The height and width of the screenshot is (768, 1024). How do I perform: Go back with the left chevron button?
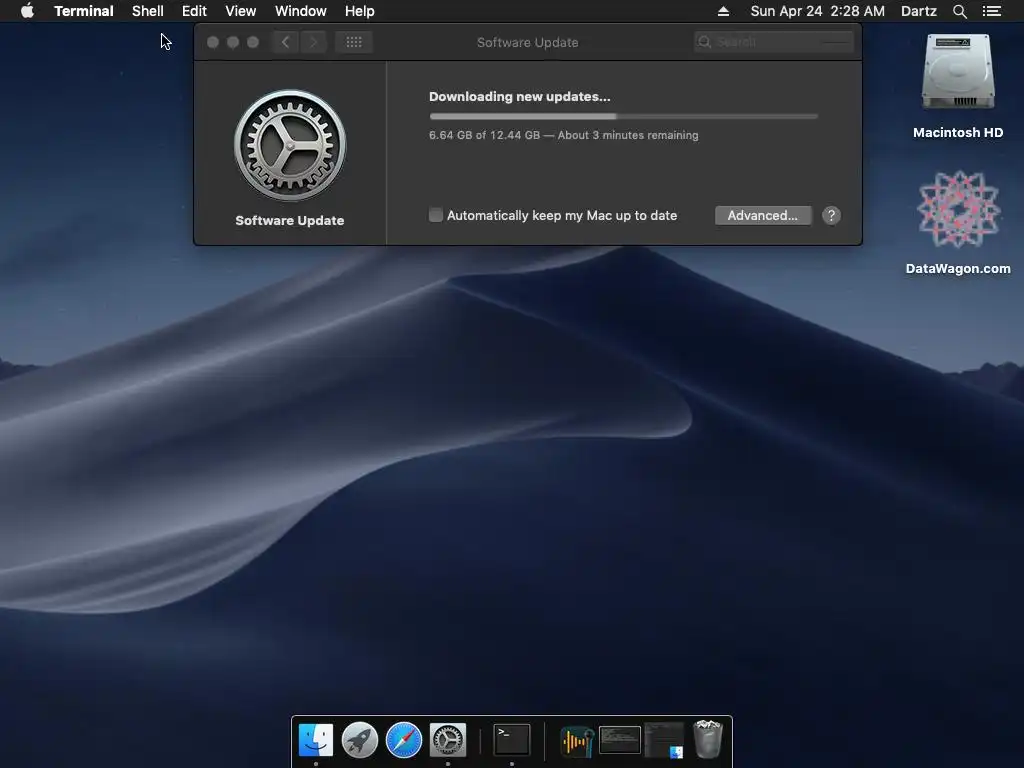click(285, 42)
